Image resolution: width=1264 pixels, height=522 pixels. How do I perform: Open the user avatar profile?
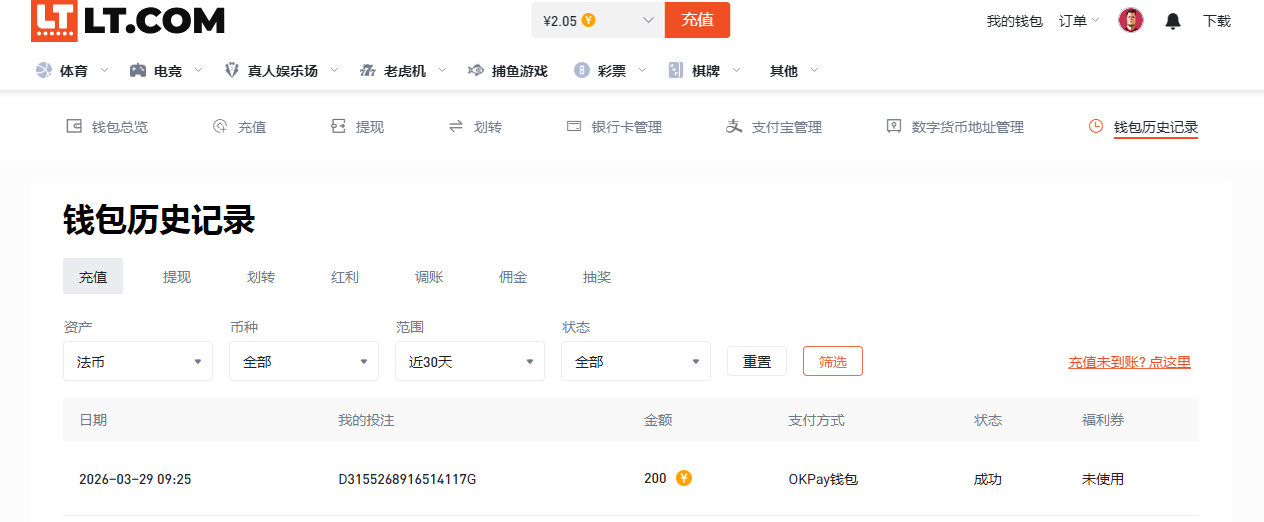coord(1131,20)
